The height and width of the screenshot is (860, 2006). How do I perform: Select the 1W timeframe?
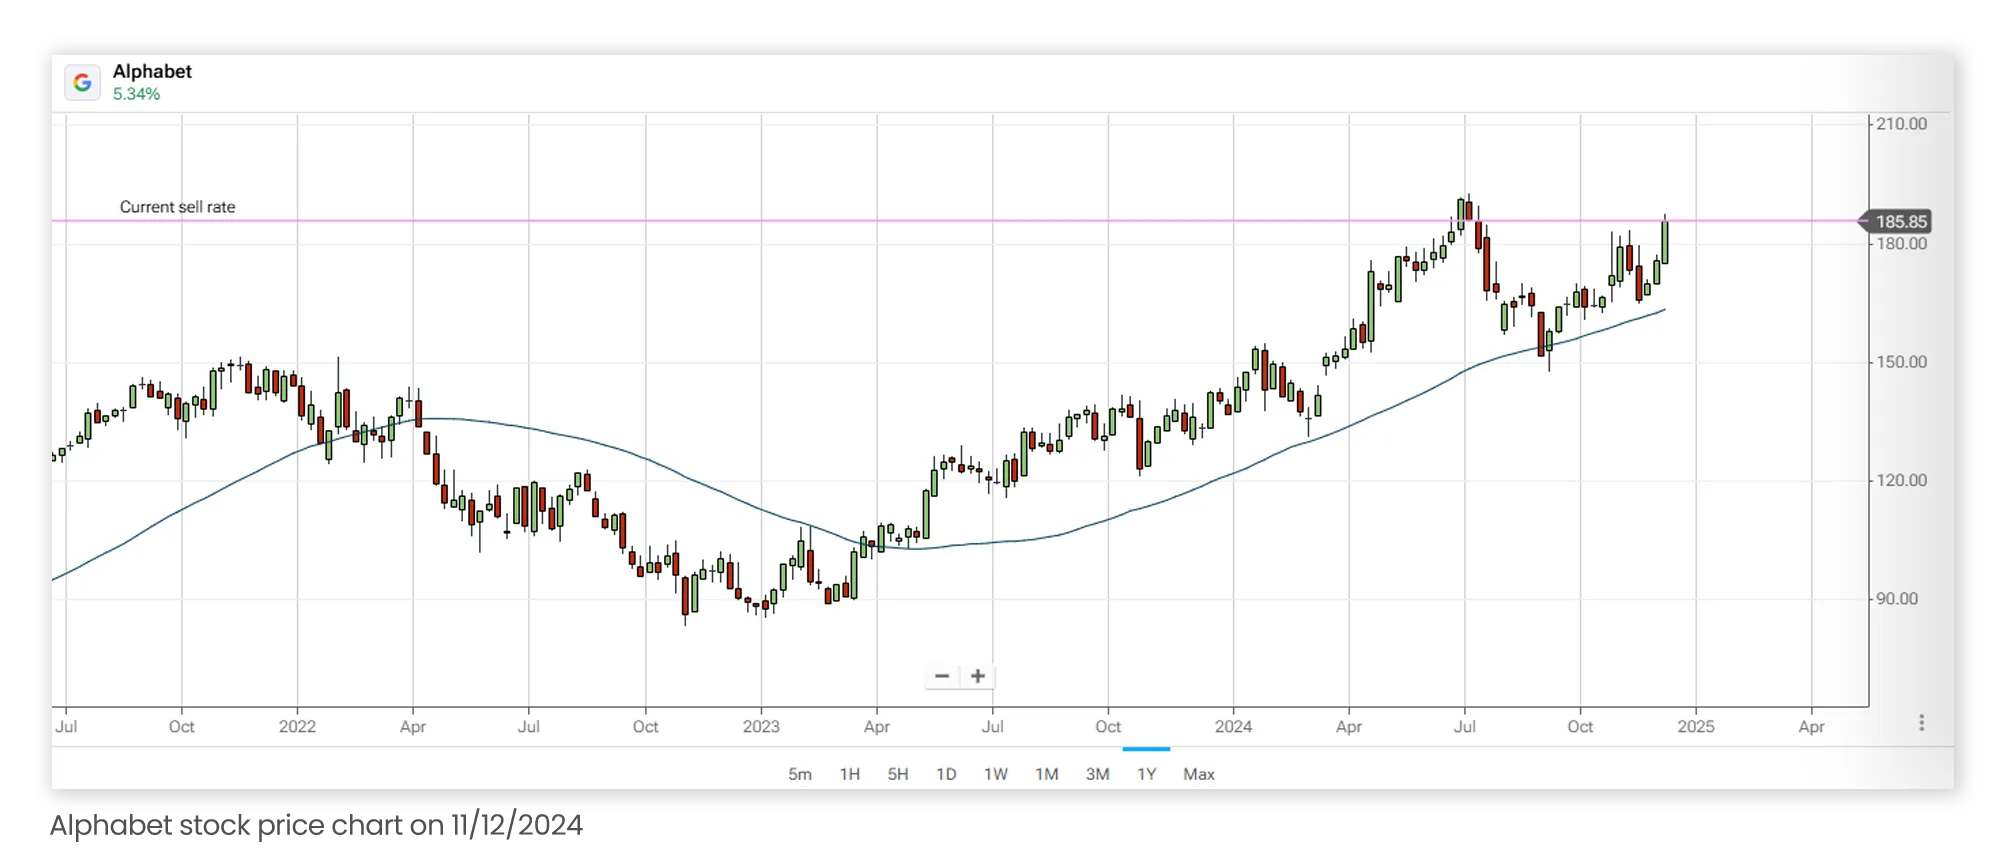pyautogui.click(x=996, y=774)
